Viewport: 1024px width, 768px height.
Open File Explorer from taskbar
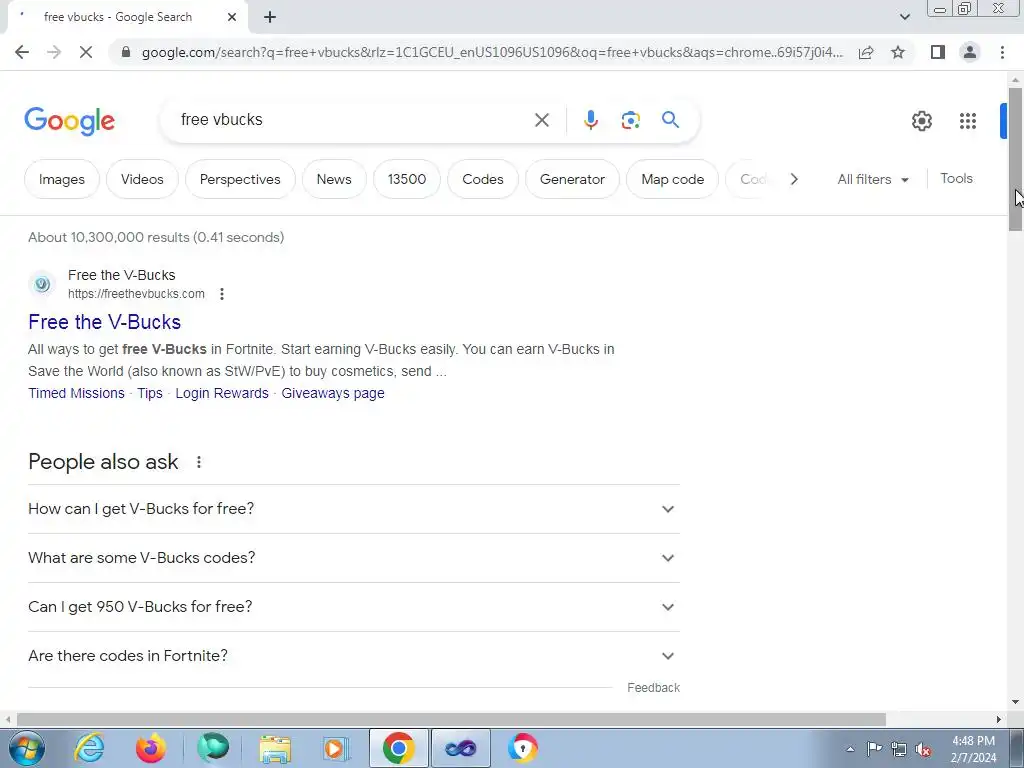pos(275,748)
